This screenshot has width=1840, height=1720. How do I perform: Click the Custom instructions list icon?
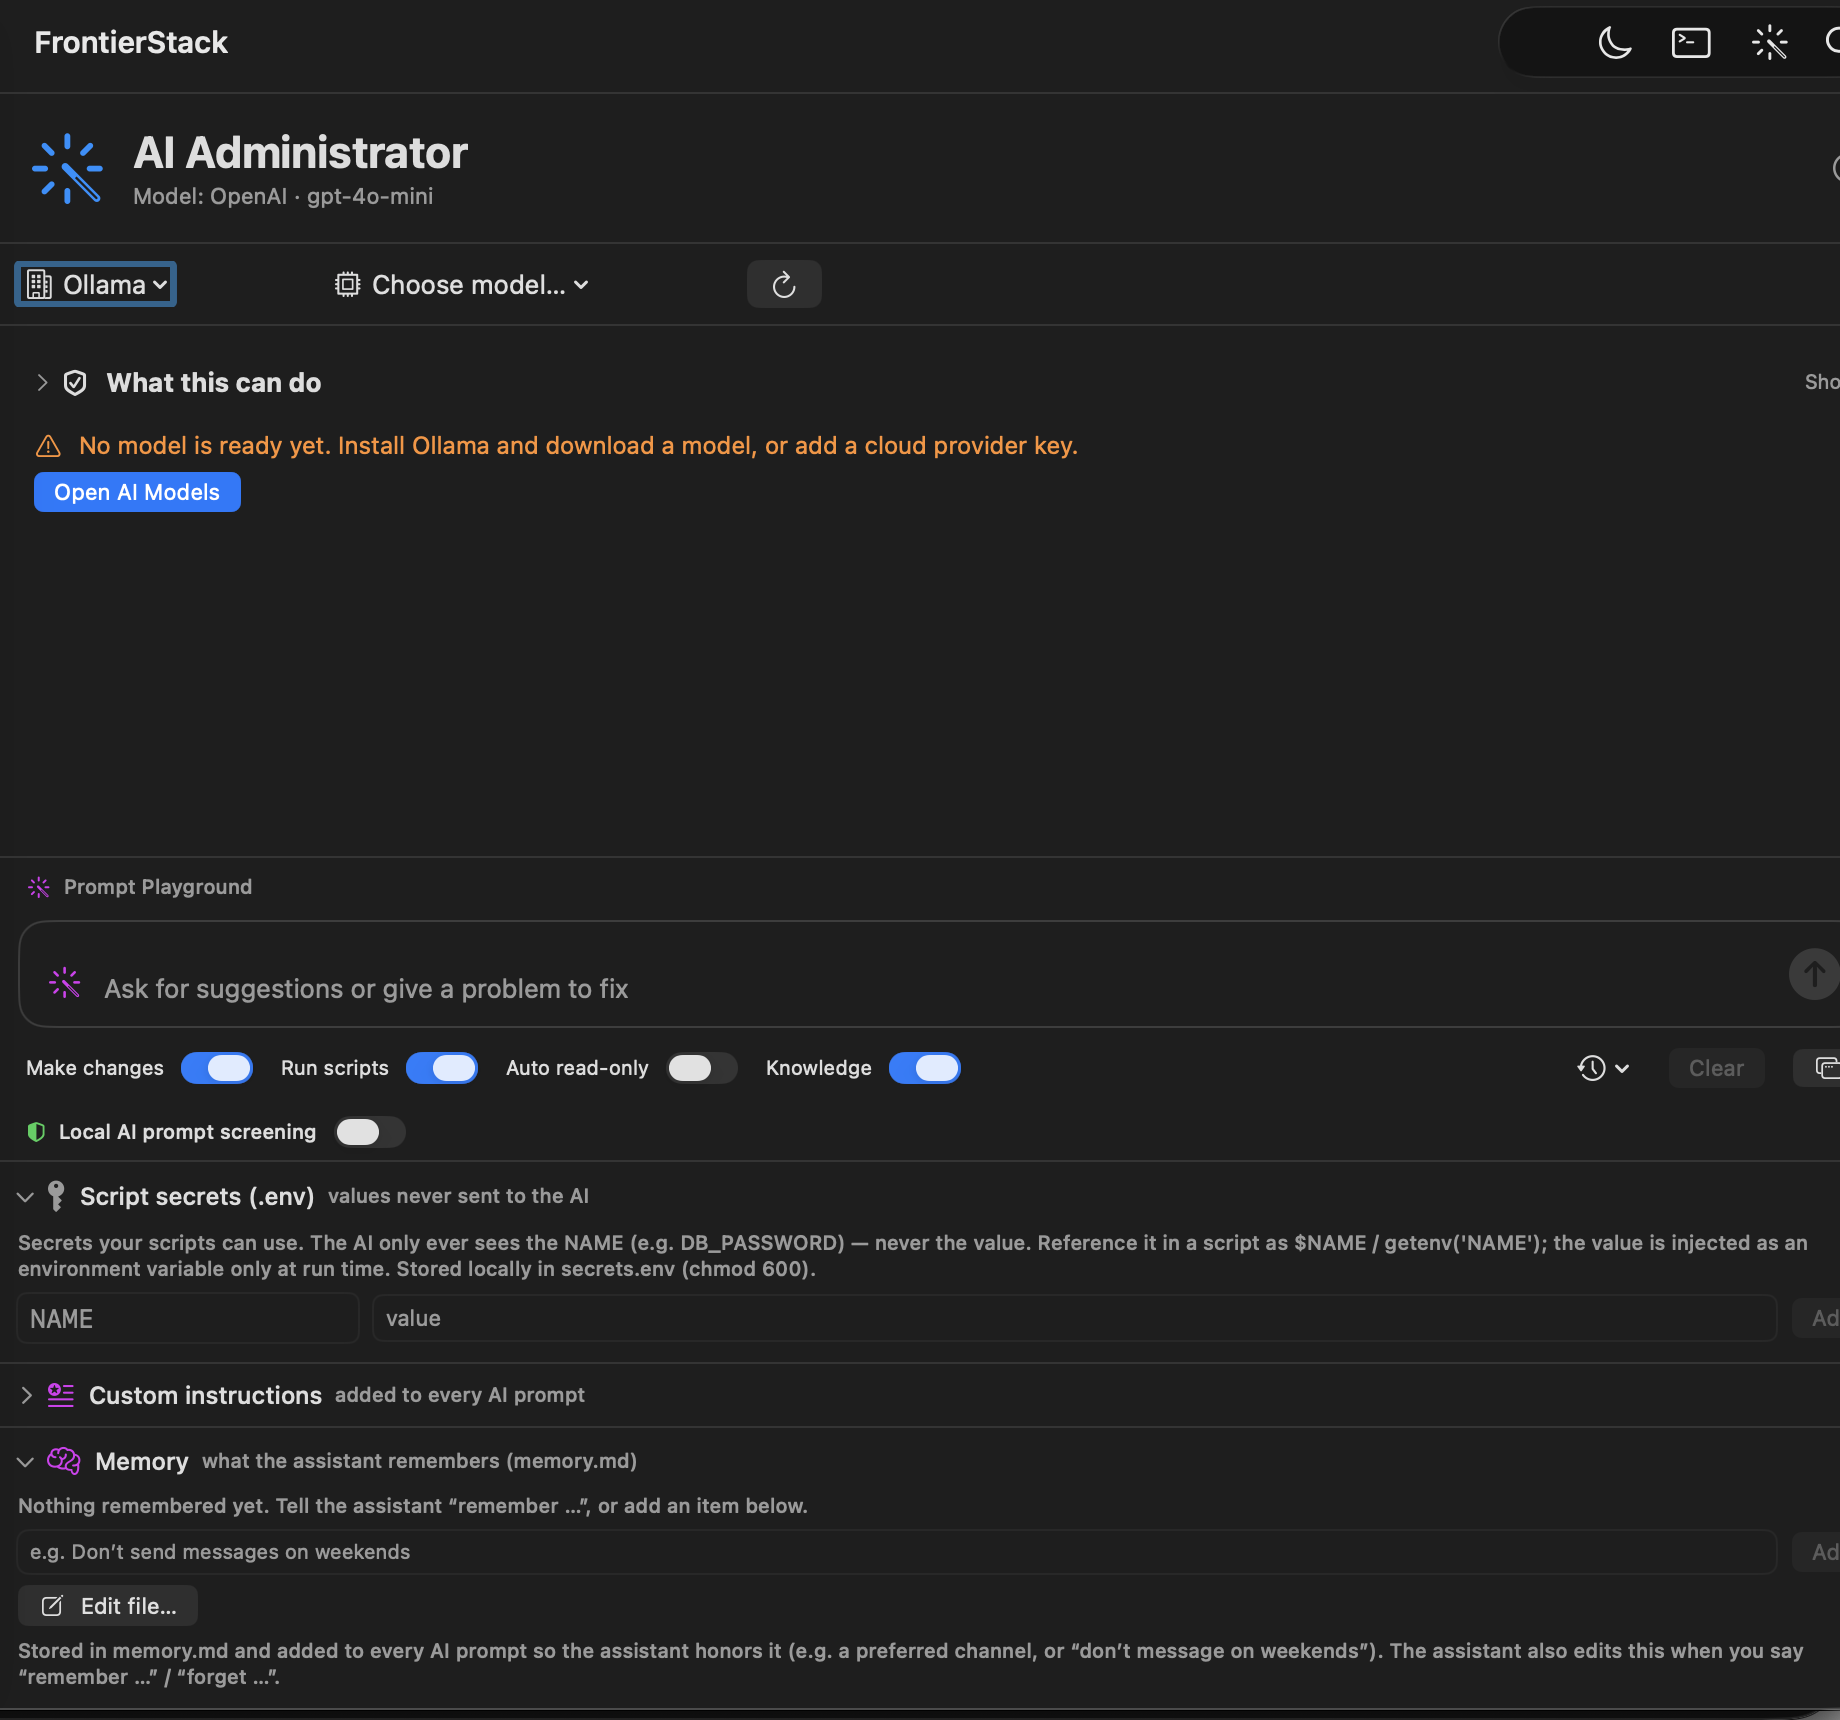coord(61,1395)
